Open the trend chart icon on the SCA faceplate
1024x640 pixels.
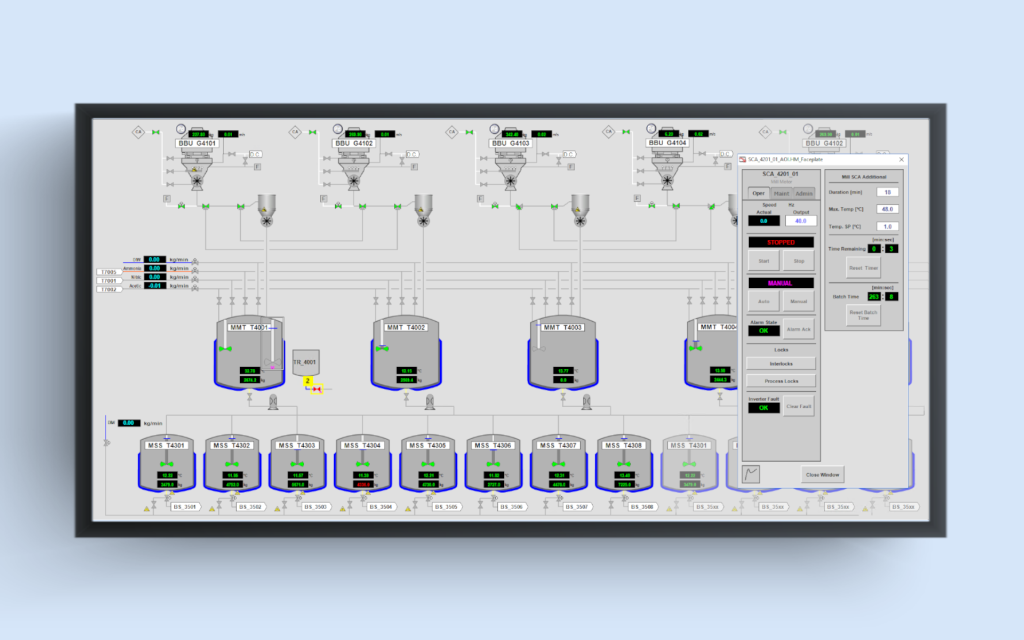click(x=749, y=474)
